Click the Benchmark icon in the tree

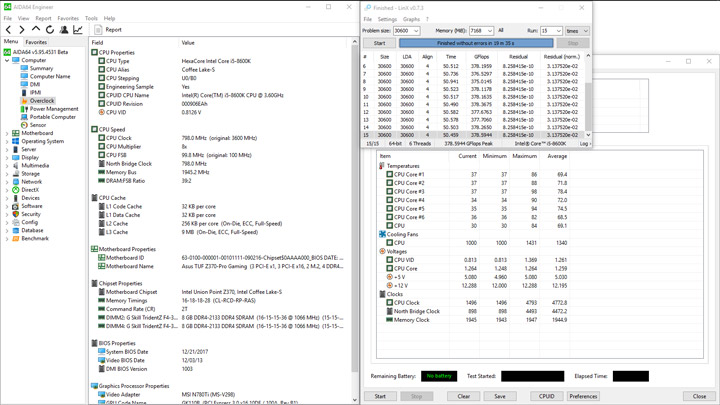point(16,238)
